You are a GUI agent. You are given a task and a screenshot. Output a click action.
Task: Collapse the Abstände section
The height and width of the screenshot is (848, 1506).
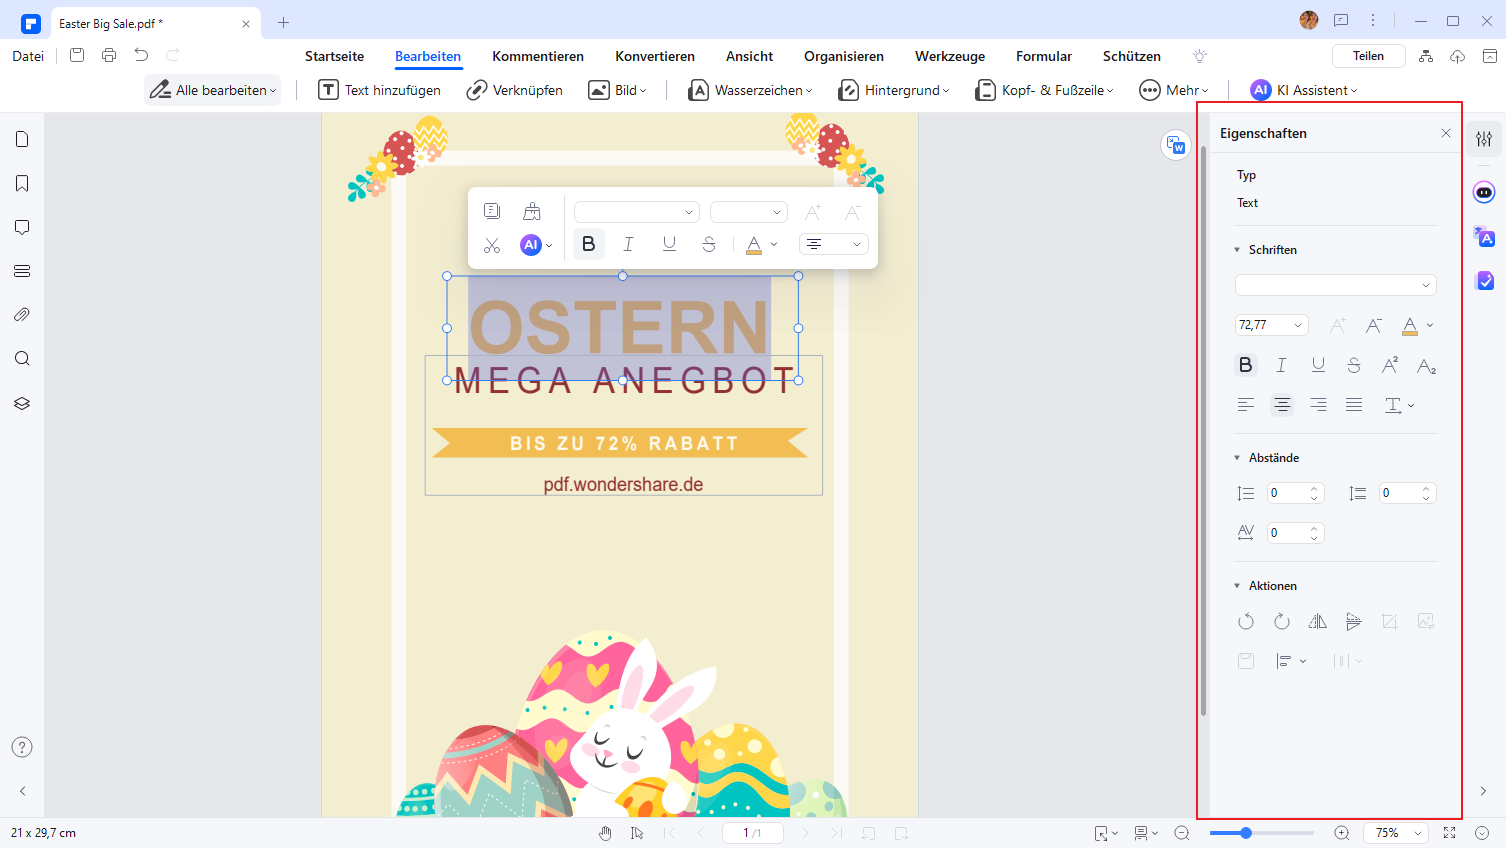pyautogui.click(x=1237, y=458)
